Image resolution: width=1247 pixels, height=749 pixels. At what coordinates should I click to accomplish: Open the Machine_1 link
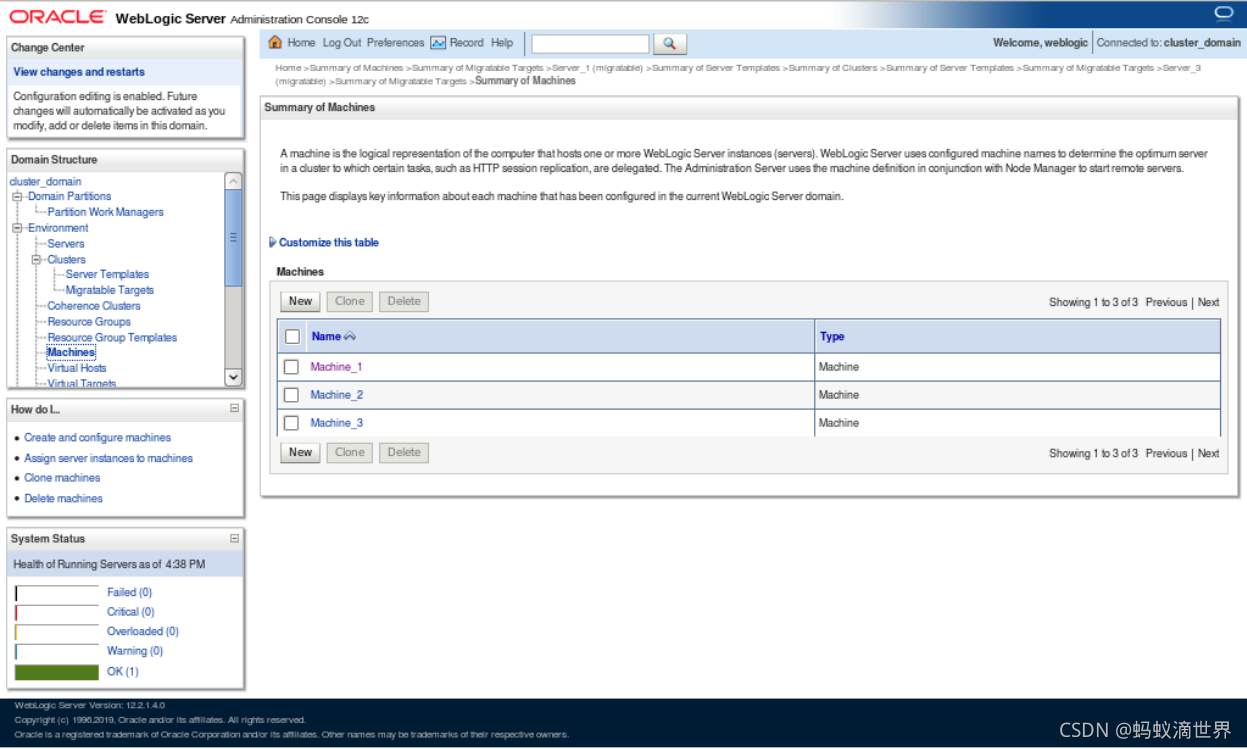tap(336, 367)
